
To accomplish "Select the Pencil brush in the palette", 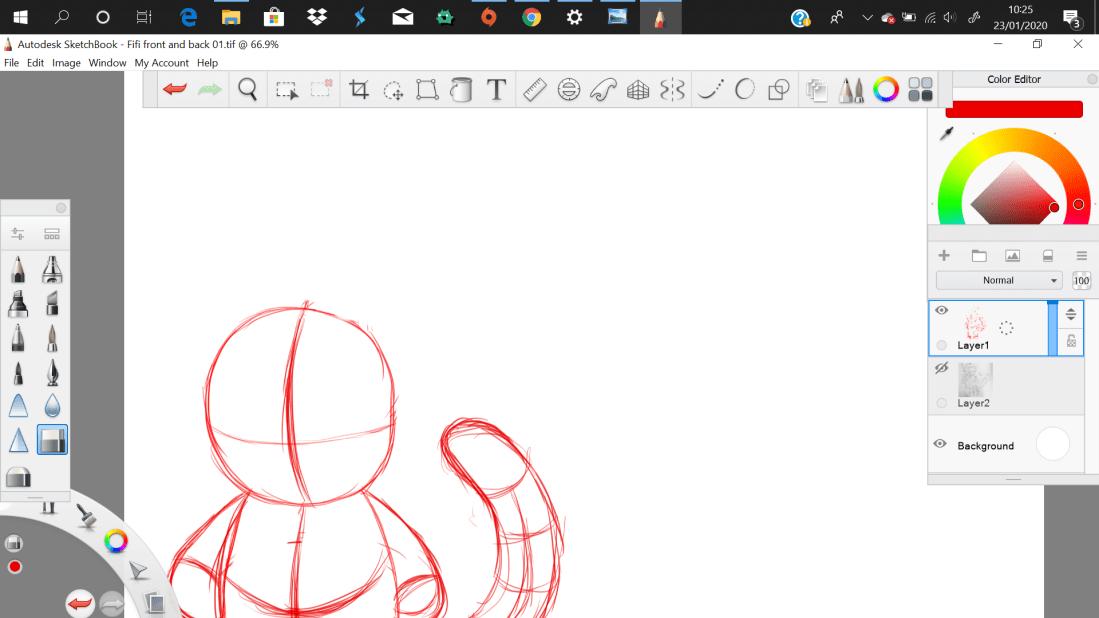I will click(x=18, y=270).
